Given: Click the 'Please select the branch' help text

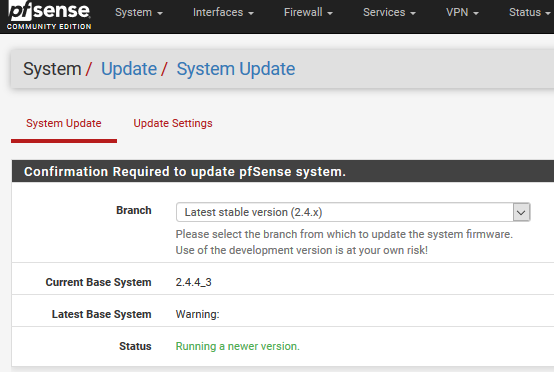Looking at the screenshot, I should click(x=344, y=234).
